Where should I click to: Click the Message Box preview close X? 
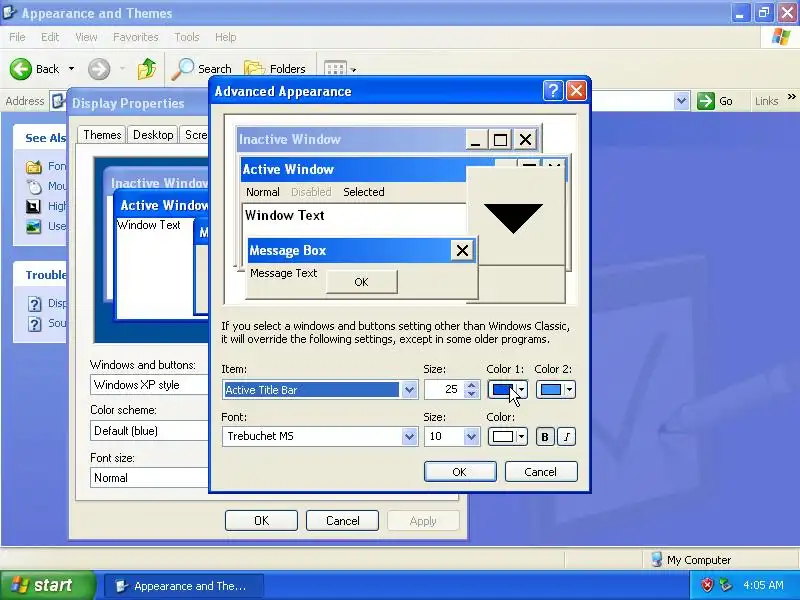click(x=462, y=251)
